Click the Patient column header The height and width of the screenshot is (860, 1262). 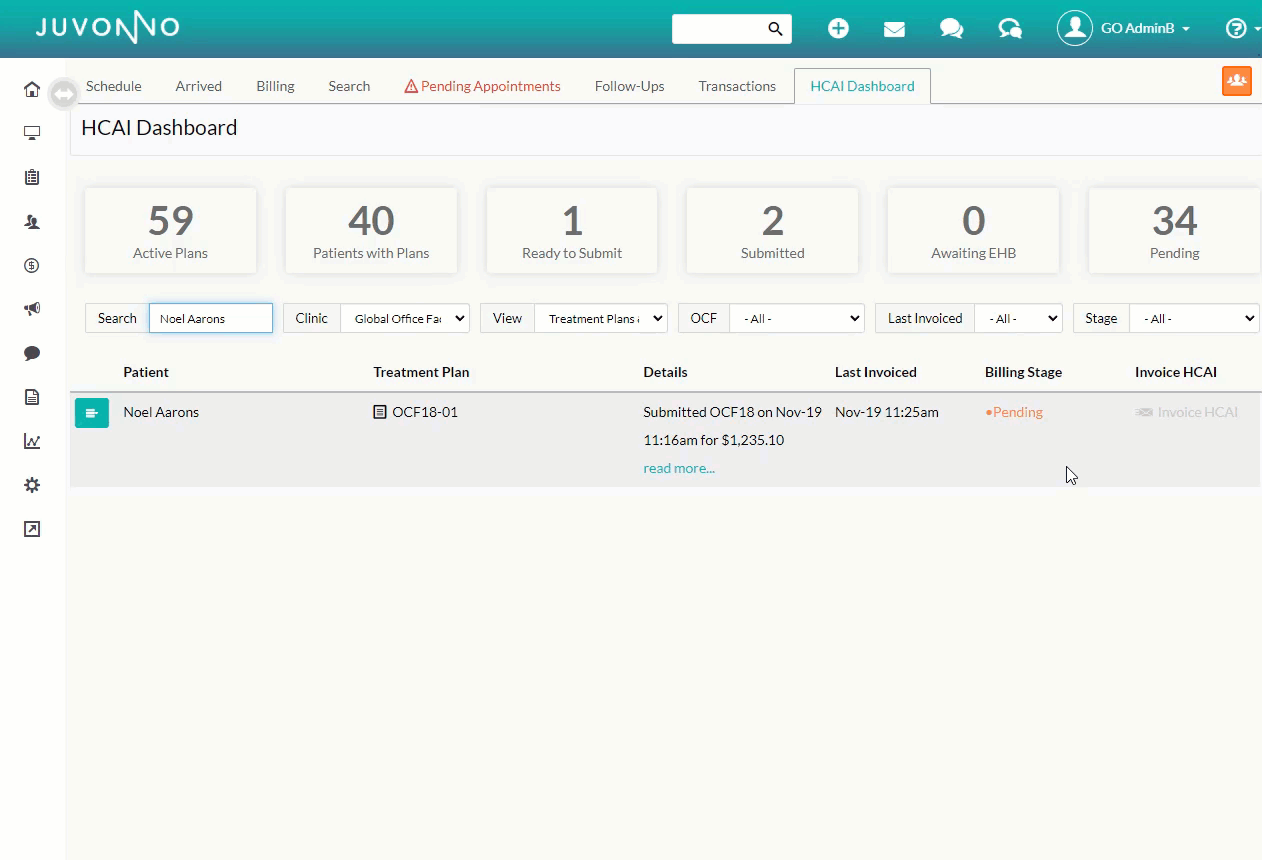point(146,372)
